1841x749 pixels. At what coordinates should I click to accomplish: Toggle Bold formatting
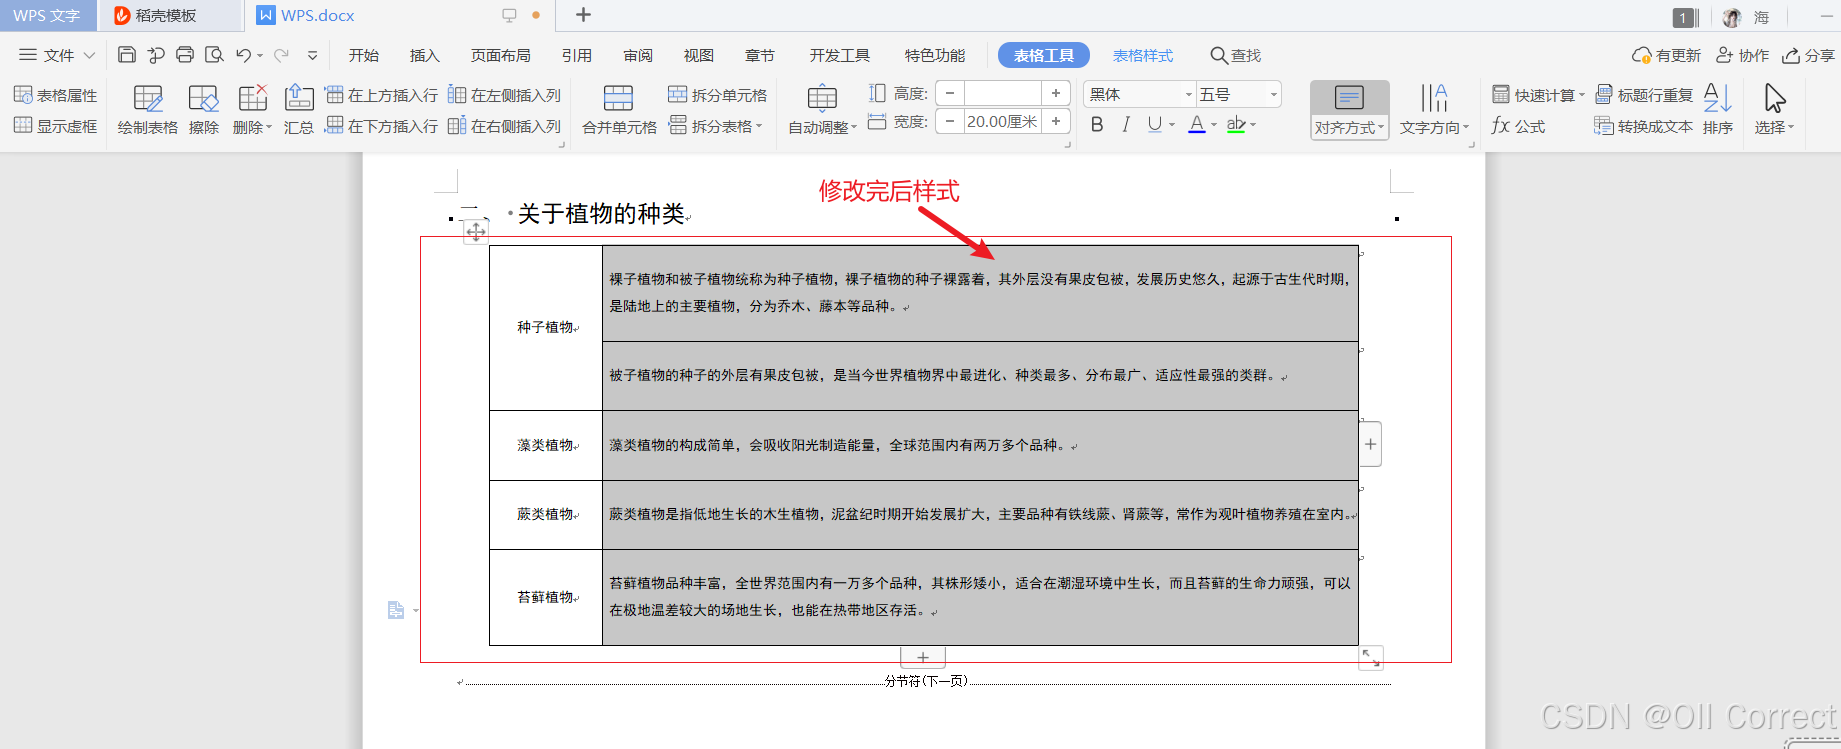1097,124
